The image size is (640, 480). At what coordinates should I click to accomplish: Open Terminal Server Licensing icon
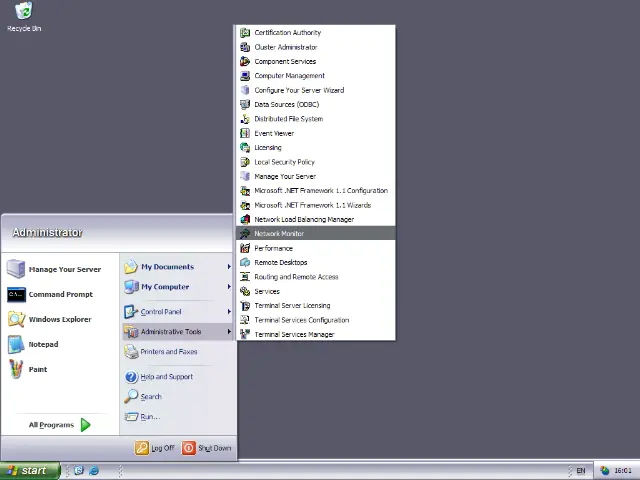245,305
